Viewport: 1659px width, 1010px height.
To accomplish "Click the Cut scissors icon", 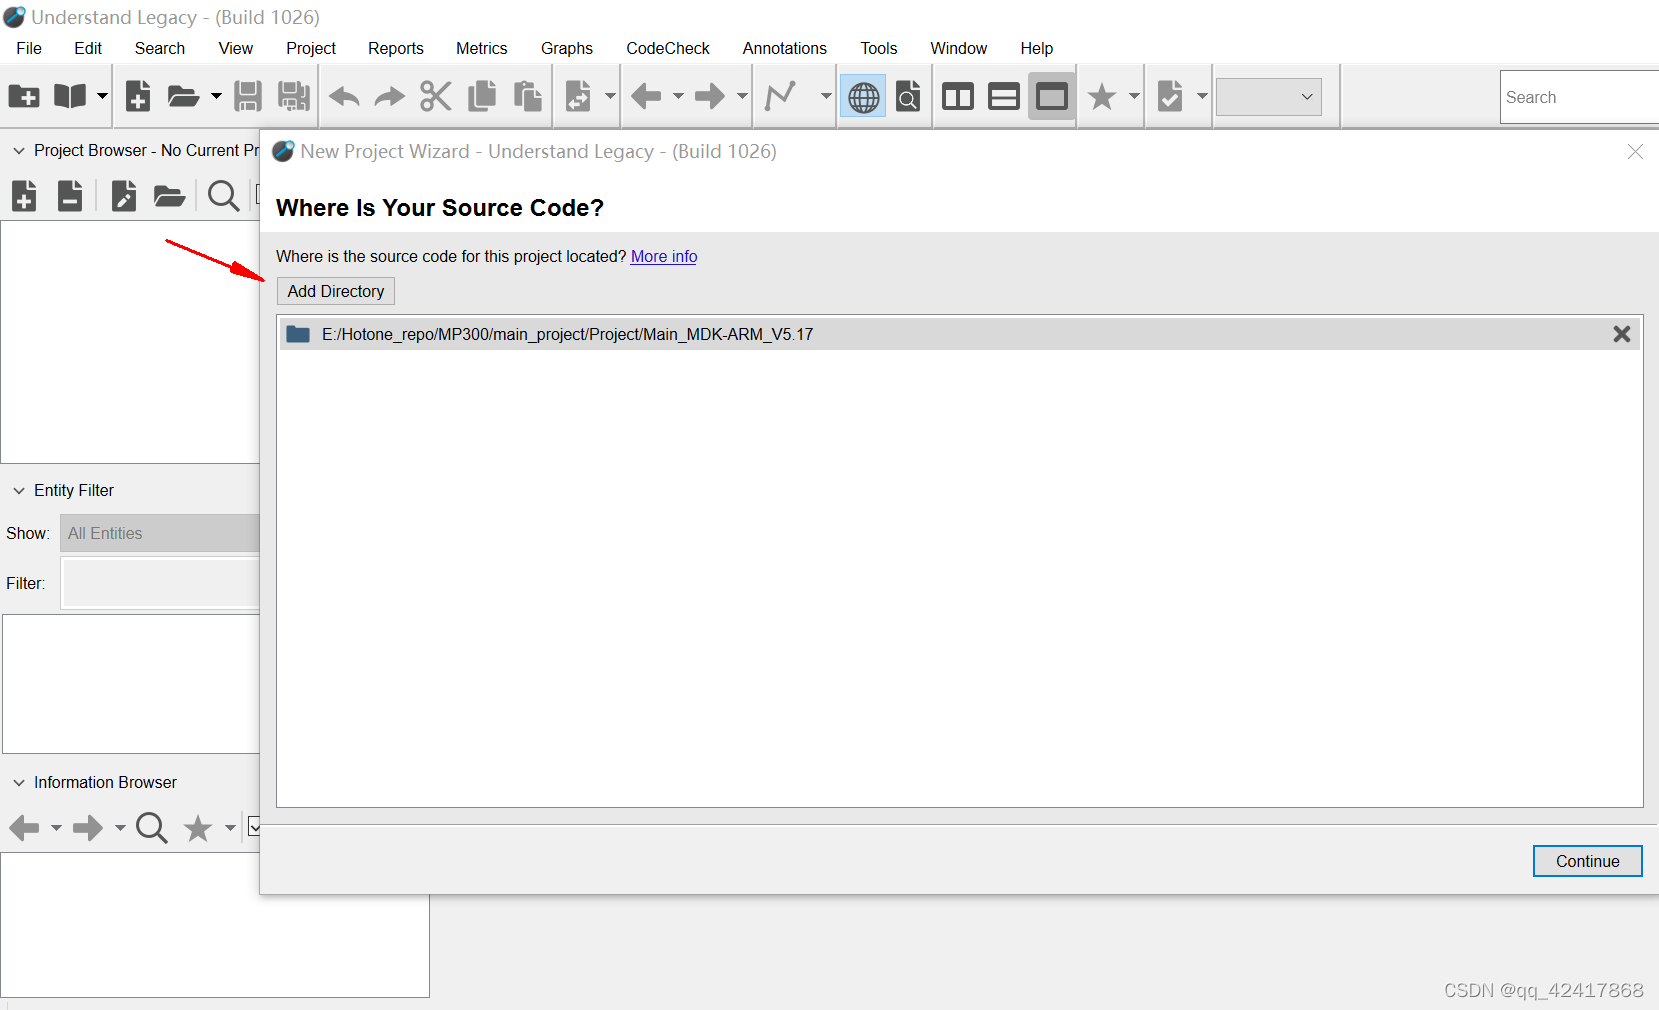I will pyautogui.click(x=436, y=97).
